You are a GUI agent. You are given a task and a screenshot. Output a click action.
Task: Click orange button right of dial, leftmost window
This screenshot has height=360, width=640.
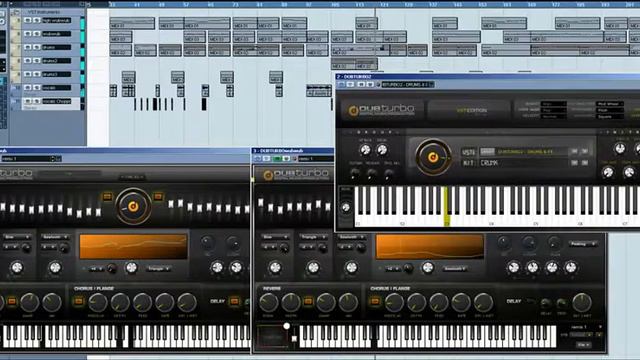click(x=158, y=197)
